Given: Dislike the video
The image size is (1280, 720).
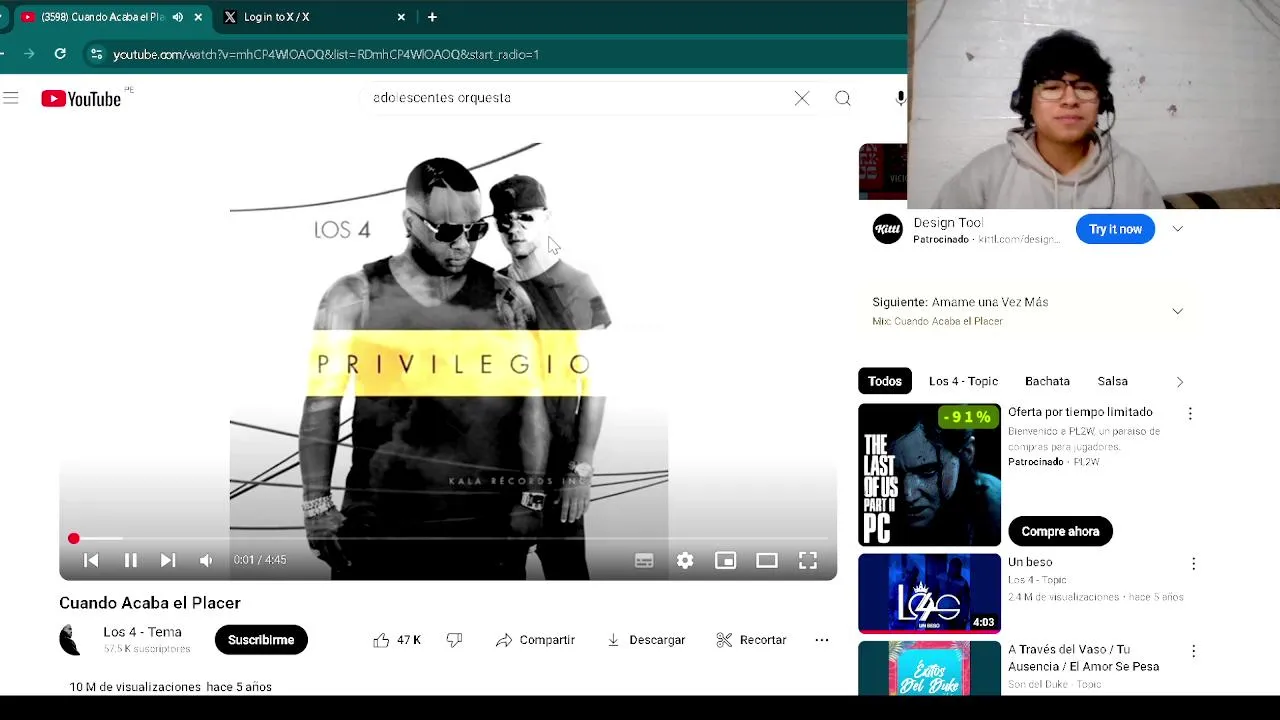Looking at the screenshot, I should (x=455, y=640).
